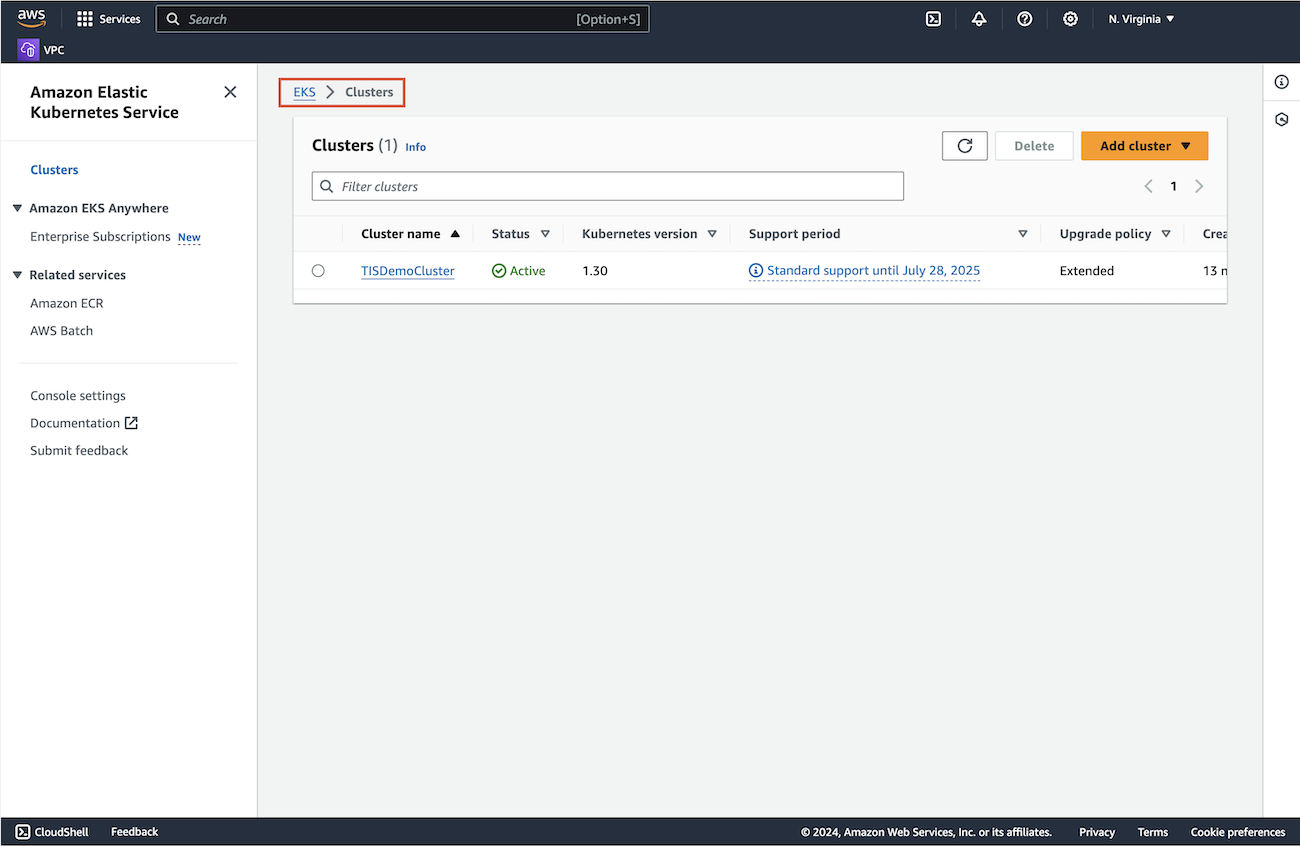Open the notifications bell
This screenshot has height=846, width=1300.
click(979, 19)
